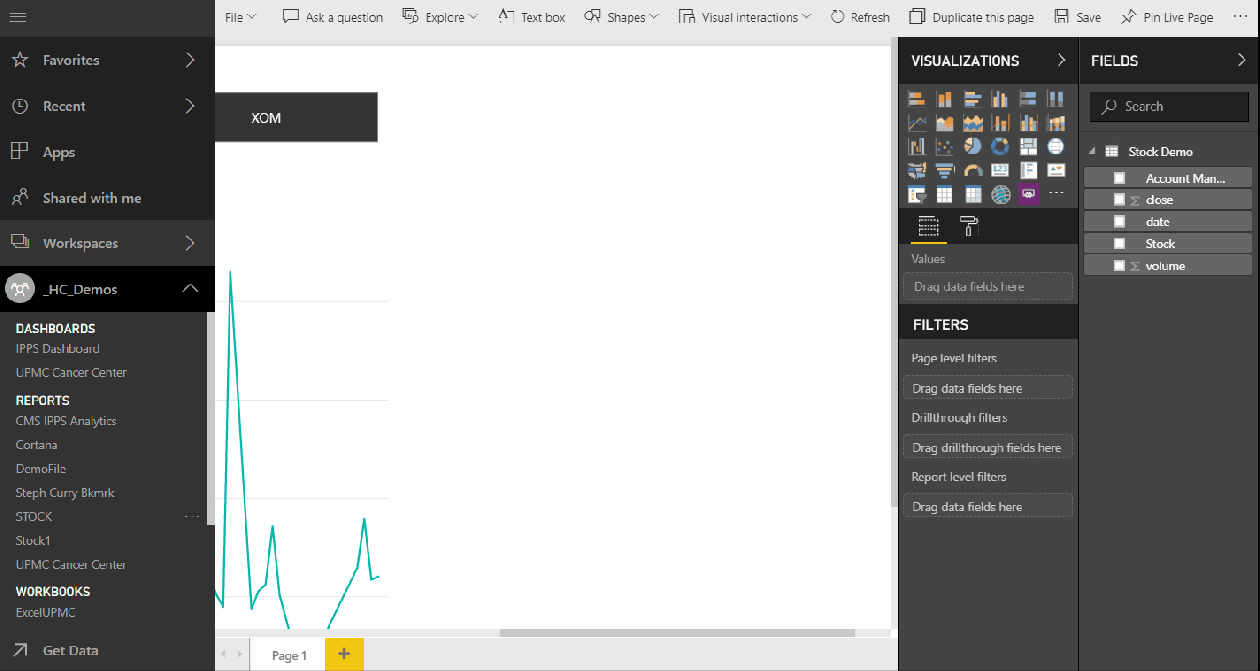The height and width of the screenshot is (671, 1260).
Task: Open more visualizations ellipsis menu
Action: pyautogui.click(x=1056, y=192)
